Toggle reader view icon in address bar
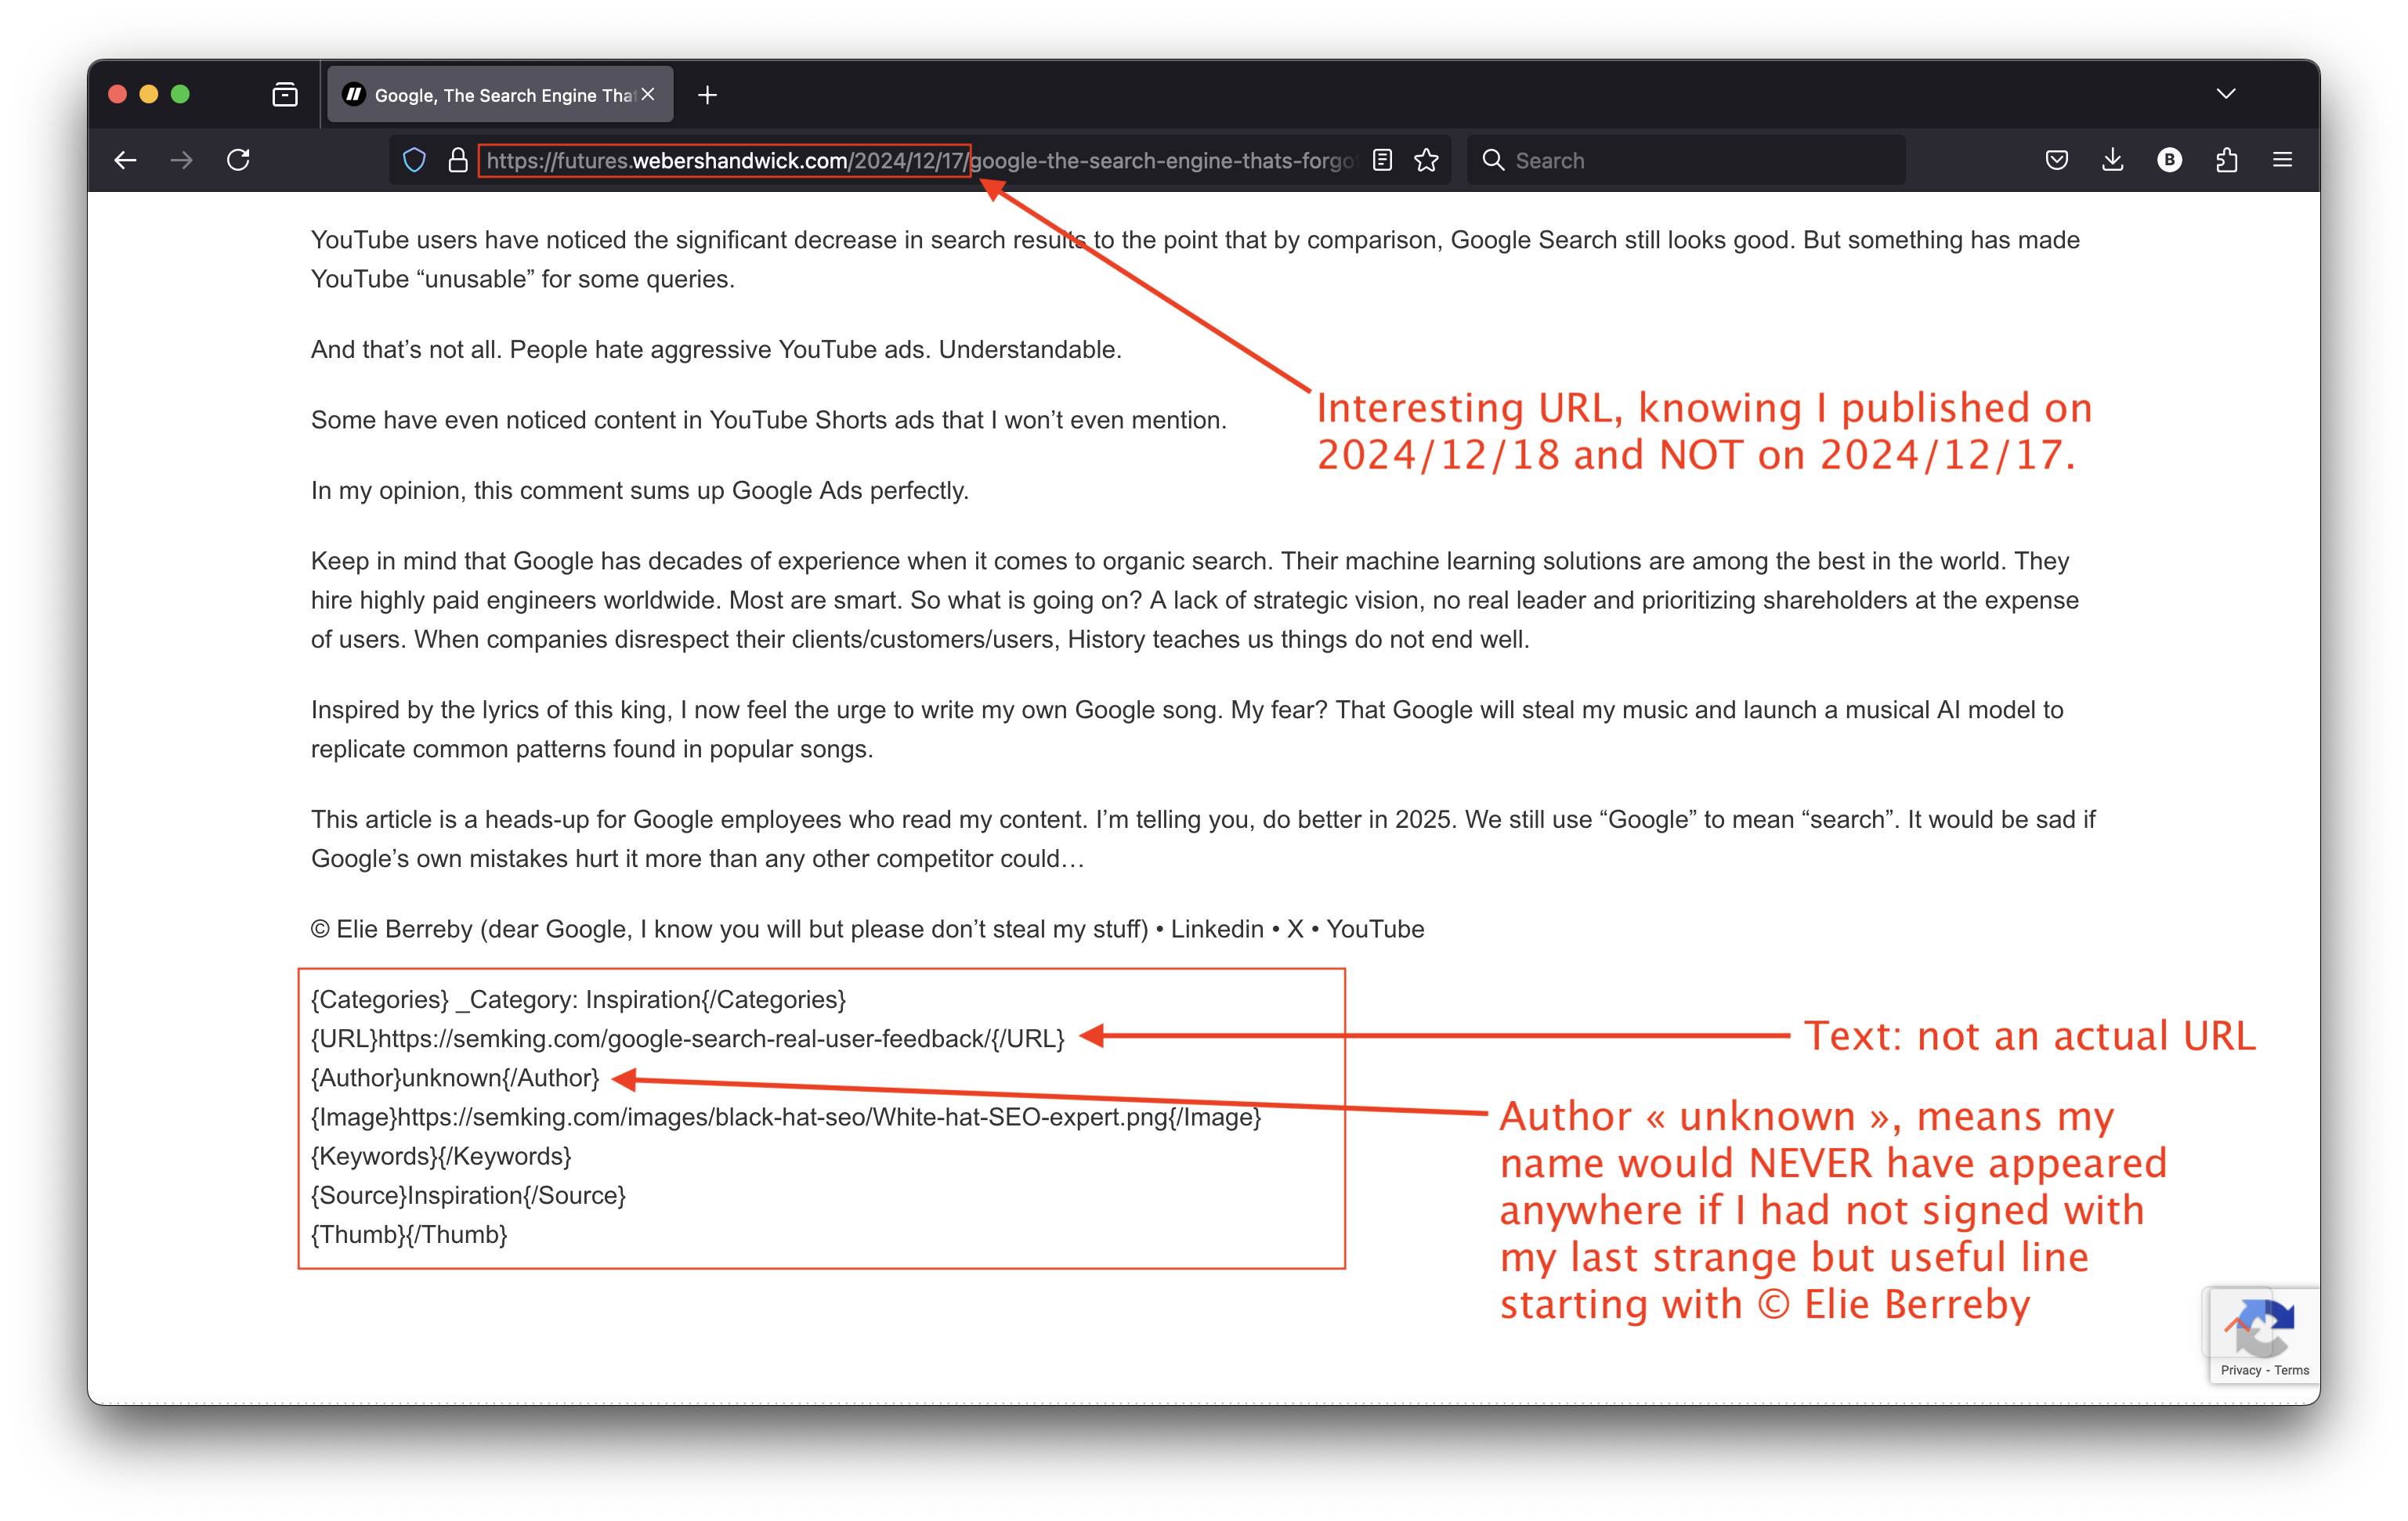 (1382, 160)
